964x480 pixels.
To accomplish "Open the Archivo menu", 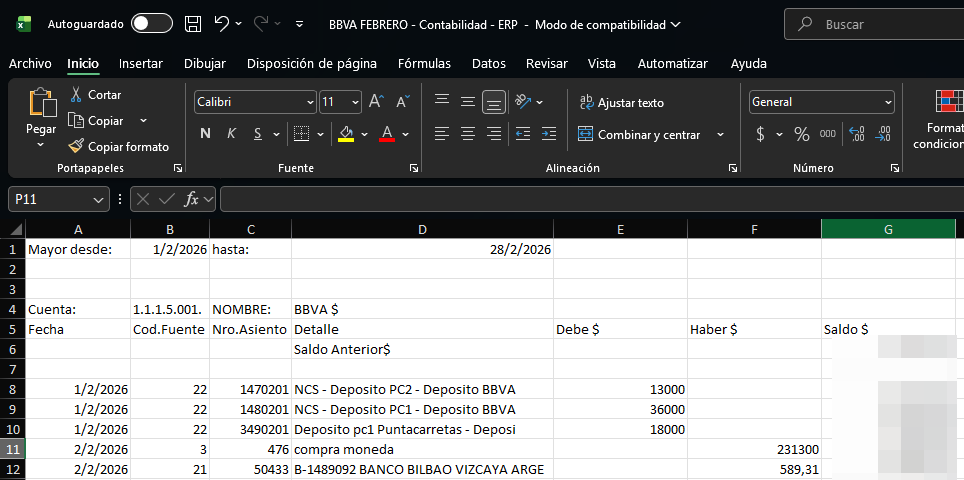I will pyautogui.click(x=30, y=63).
